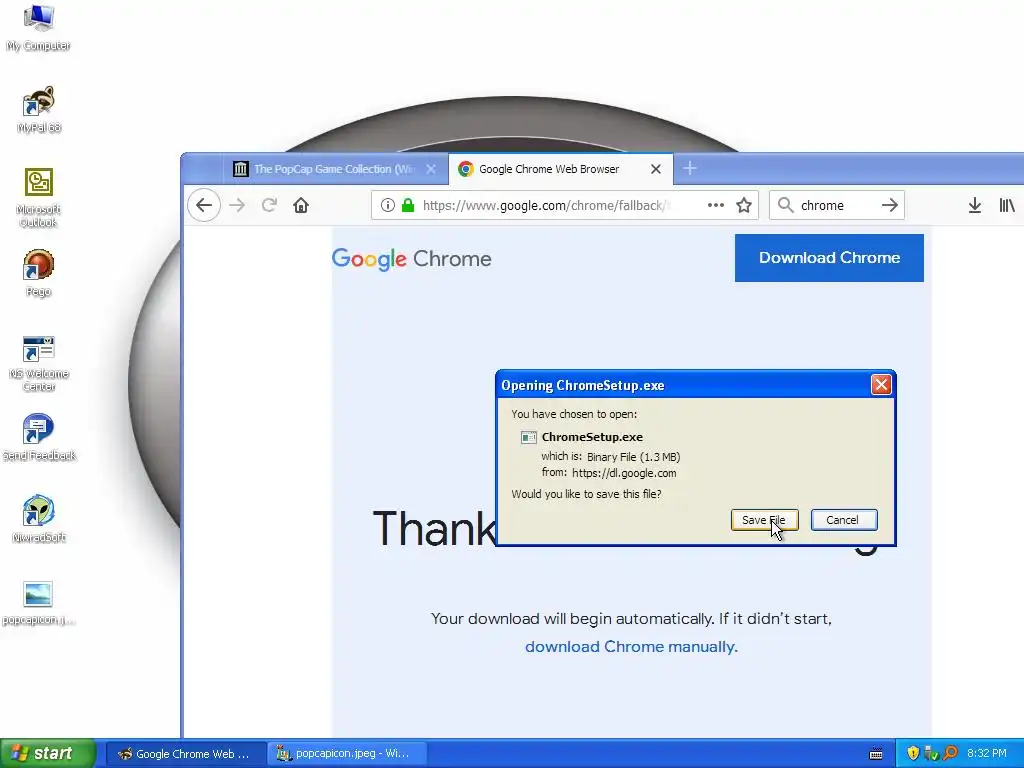This screenshot has height=768, width=1024.
Task: Open the Windows Start menu
Action: (48, 754)
